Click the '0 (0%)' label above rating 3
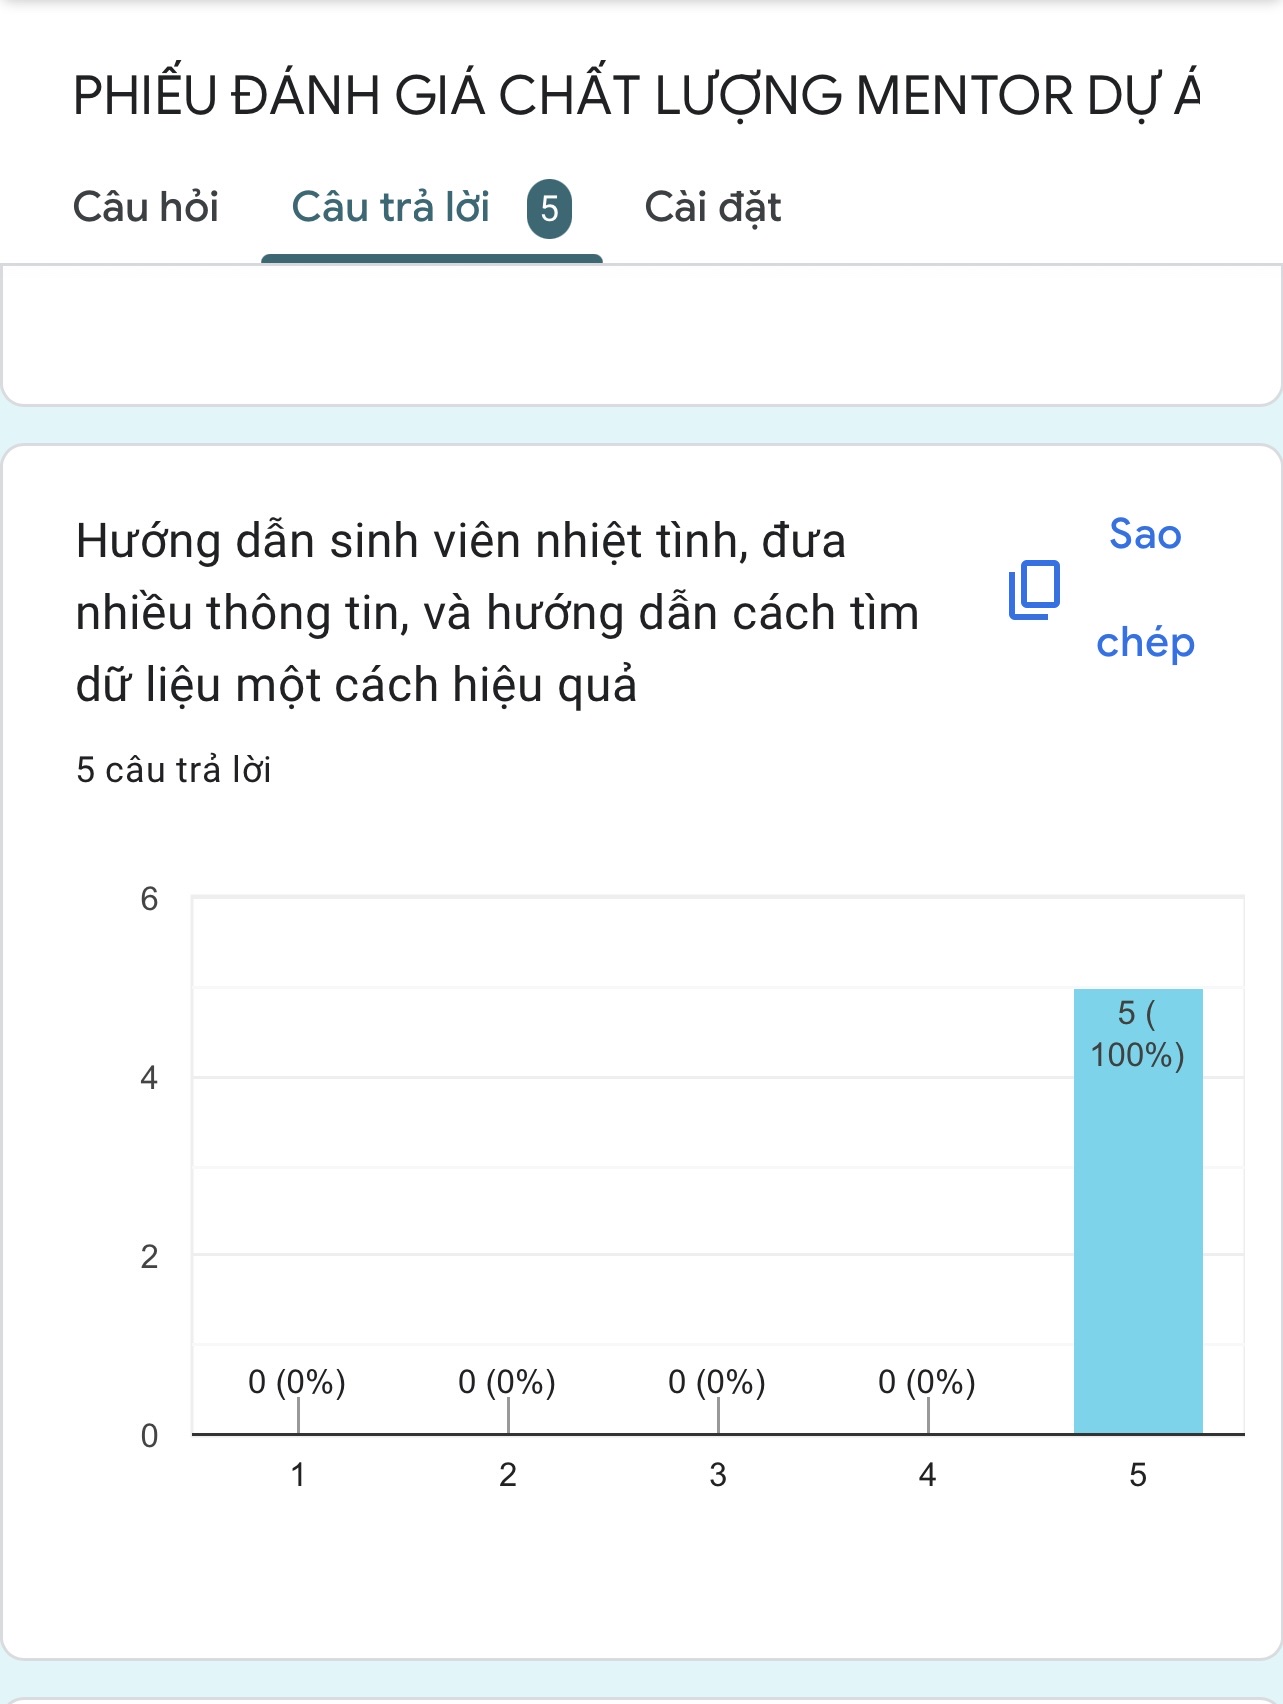 click(717, 1382)
